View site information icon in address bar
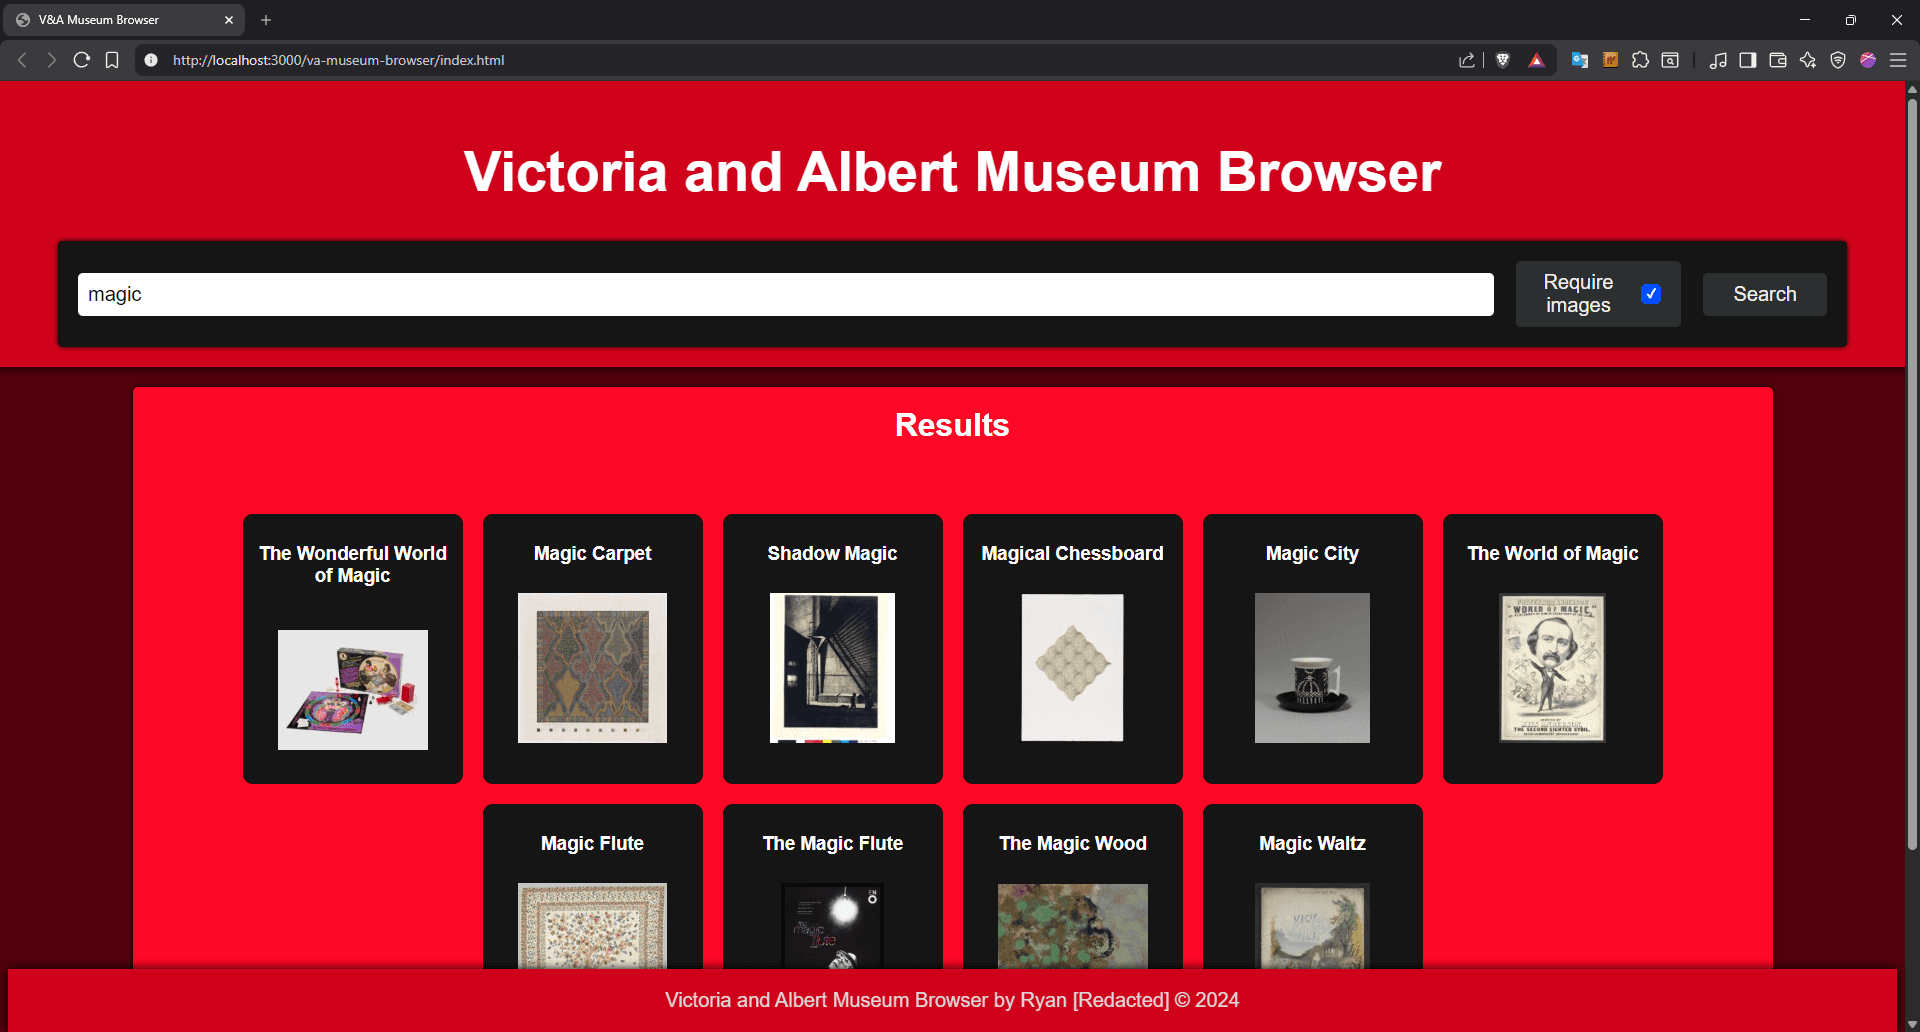The width and height of the screenshot is (1920, 1032). [151, 60]
